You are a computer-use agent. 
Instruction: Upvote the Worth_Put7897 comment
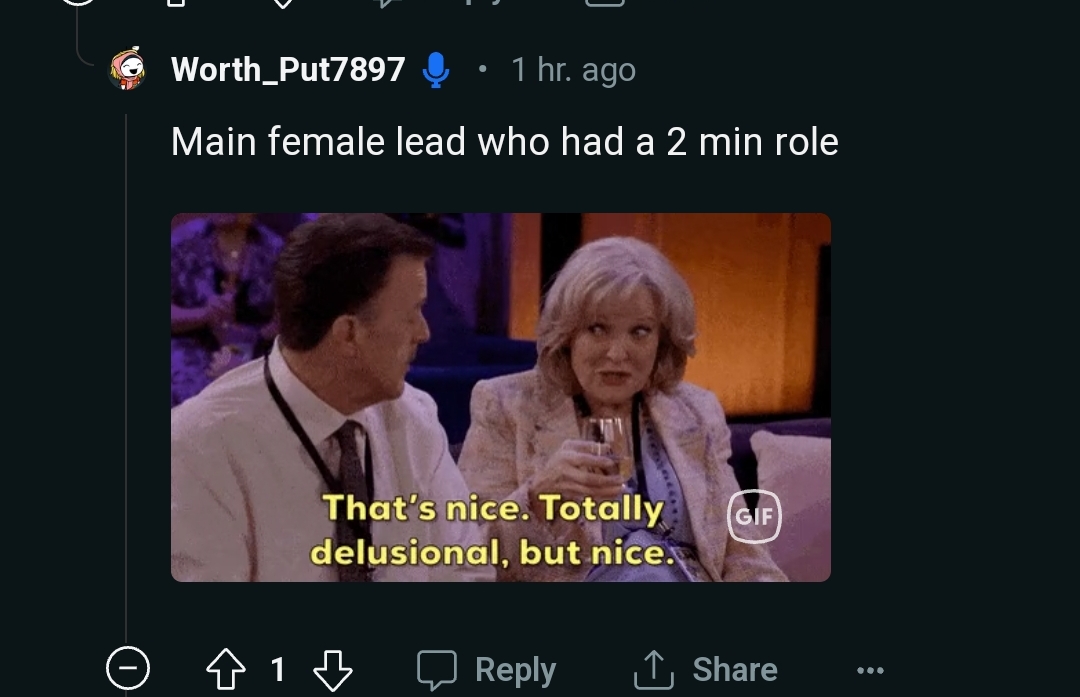[225, 669]
